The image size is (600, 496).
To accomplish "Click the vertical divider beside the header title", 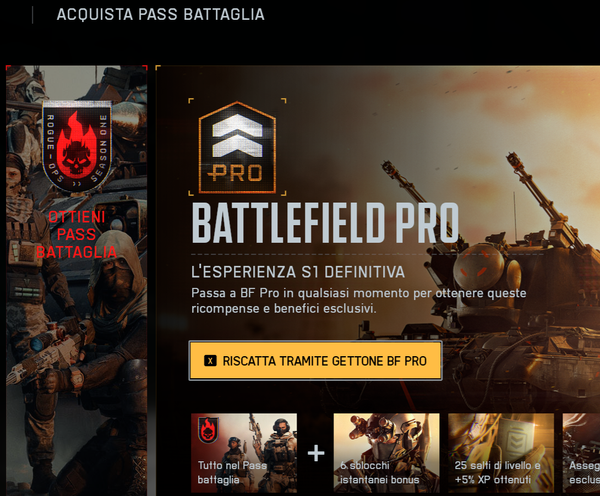I will tap(33, 15).
